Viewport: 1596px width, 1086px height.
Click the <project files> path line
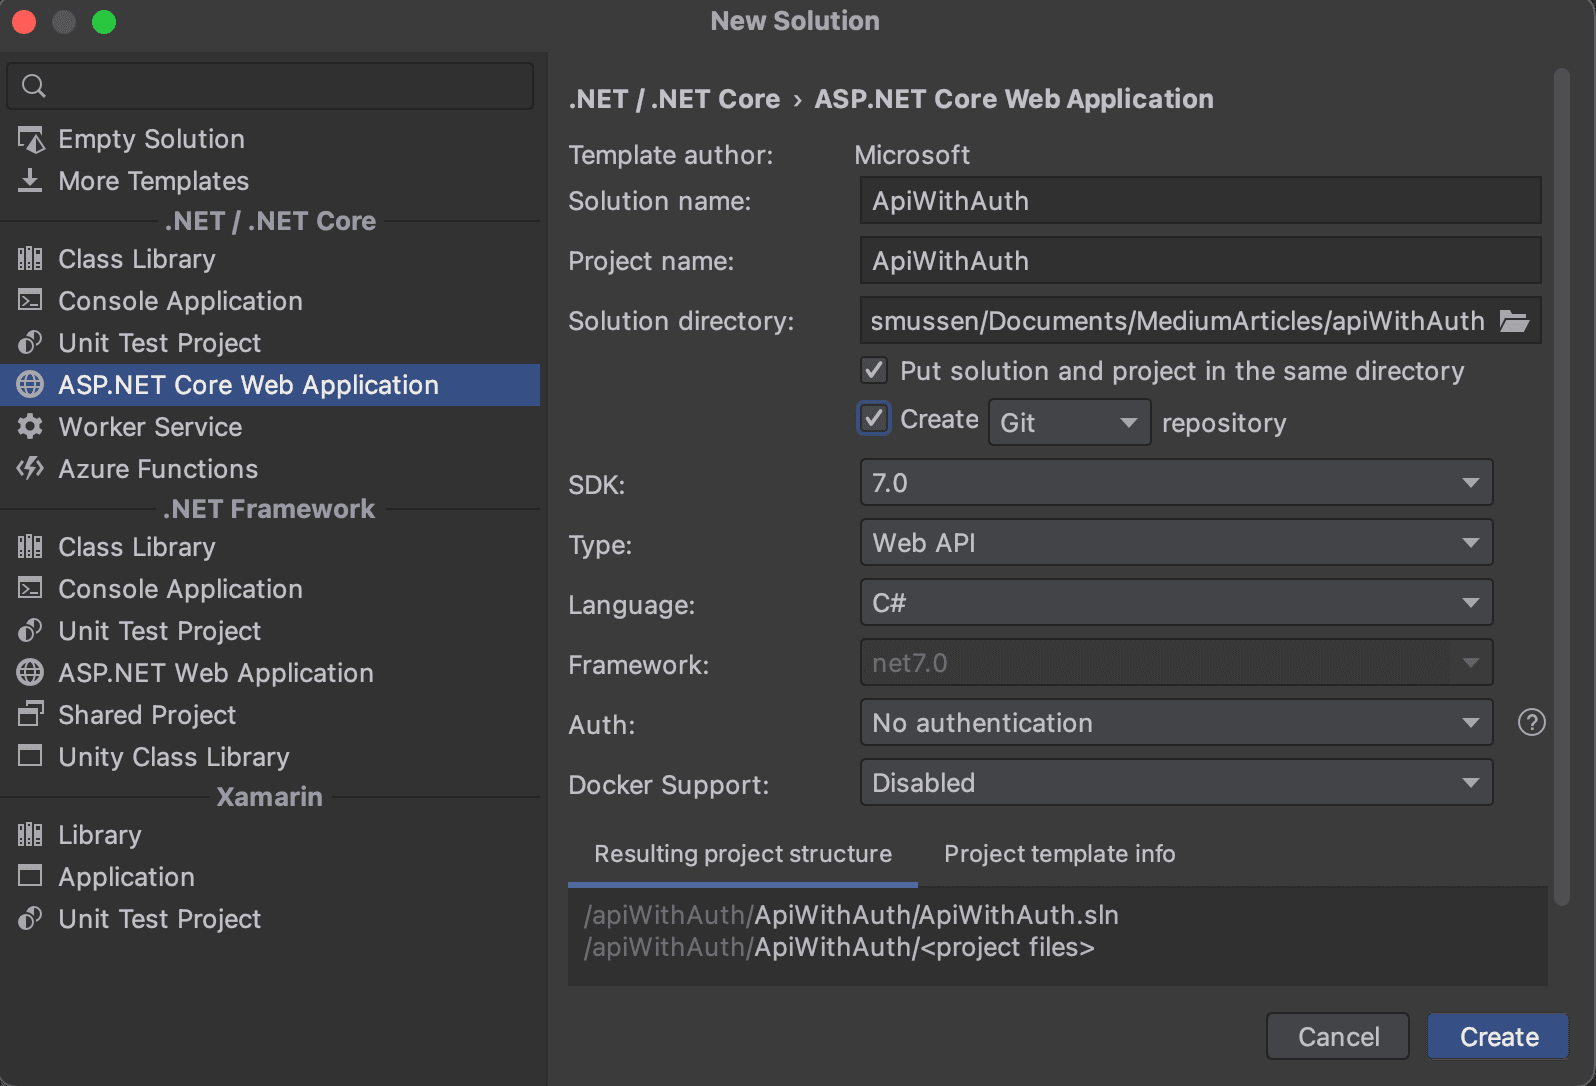[839, 947]
